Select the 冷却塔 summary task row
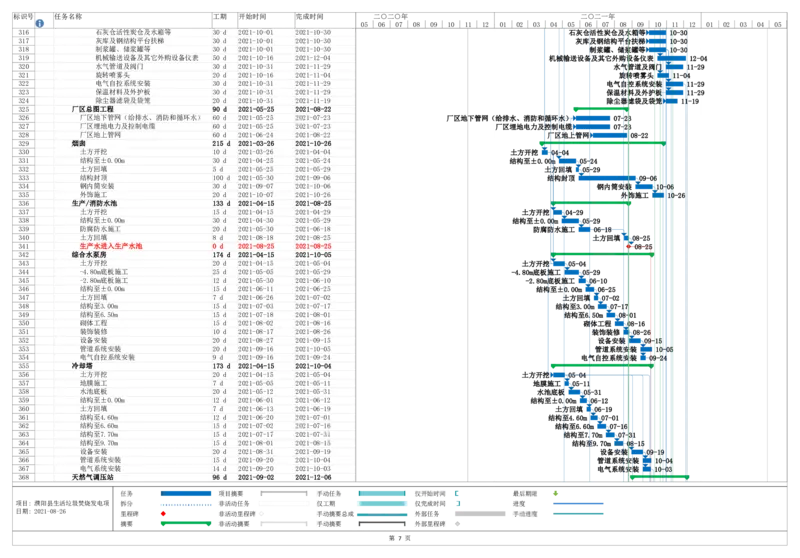Image resolution: width=800 pixels, height=558 pixels. click(x=81, y=366)
